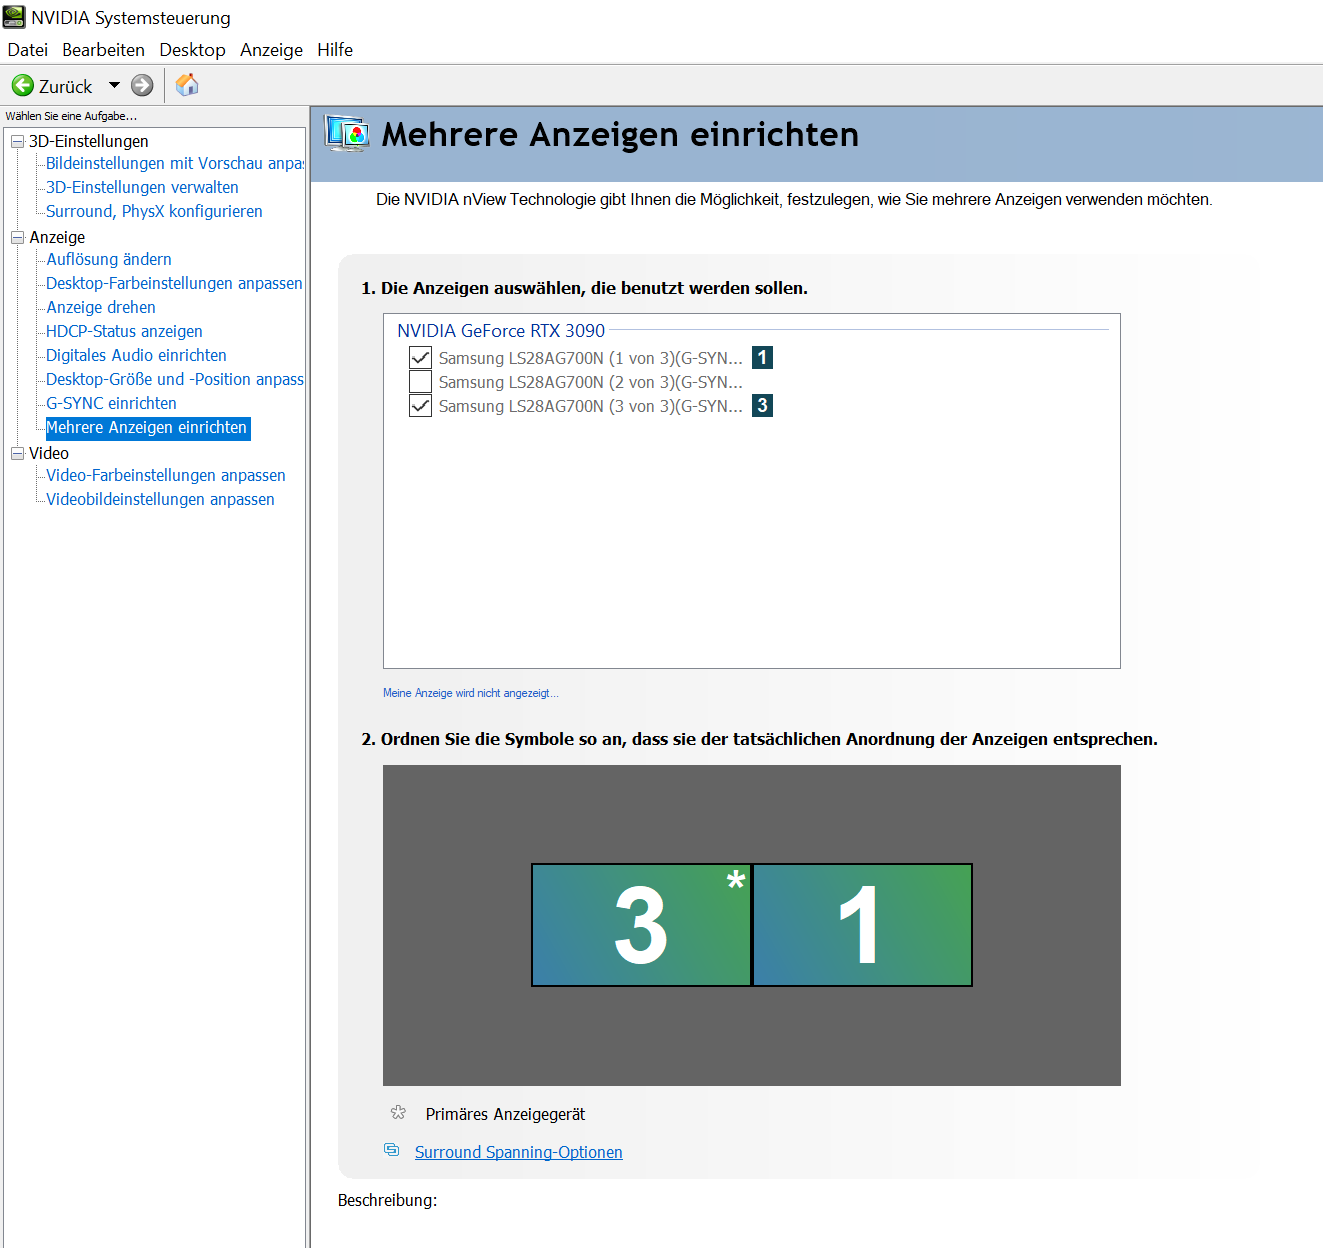Viewport: 1323px width, 1248px height.
Task: Click the Beschreibung label
Action: coord(387,1200)
